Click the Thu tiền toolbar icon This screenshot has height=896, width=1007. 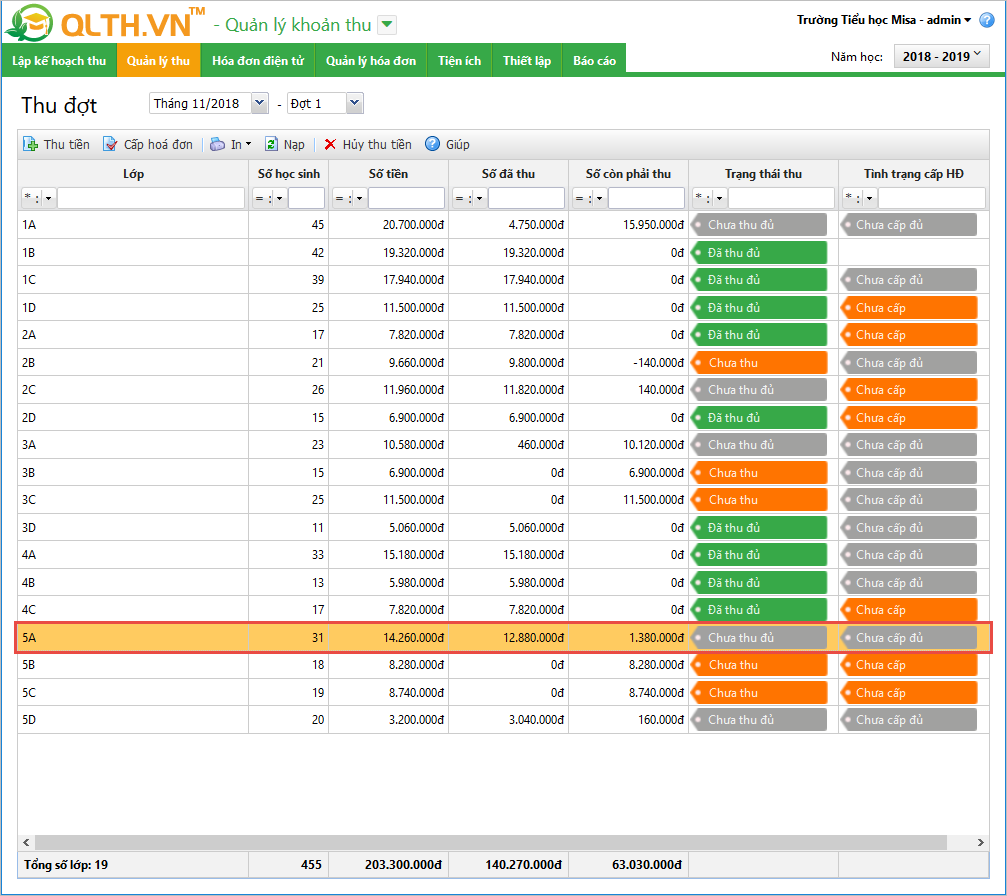click(30, 145)
